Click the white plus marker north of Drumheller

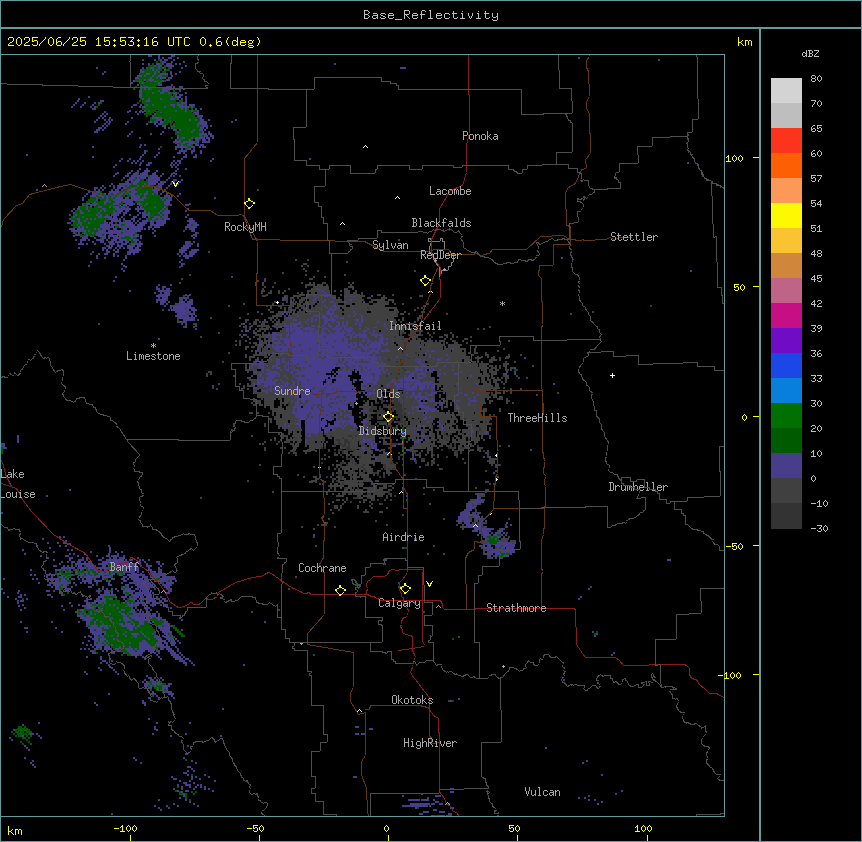(x=612, y=375)
